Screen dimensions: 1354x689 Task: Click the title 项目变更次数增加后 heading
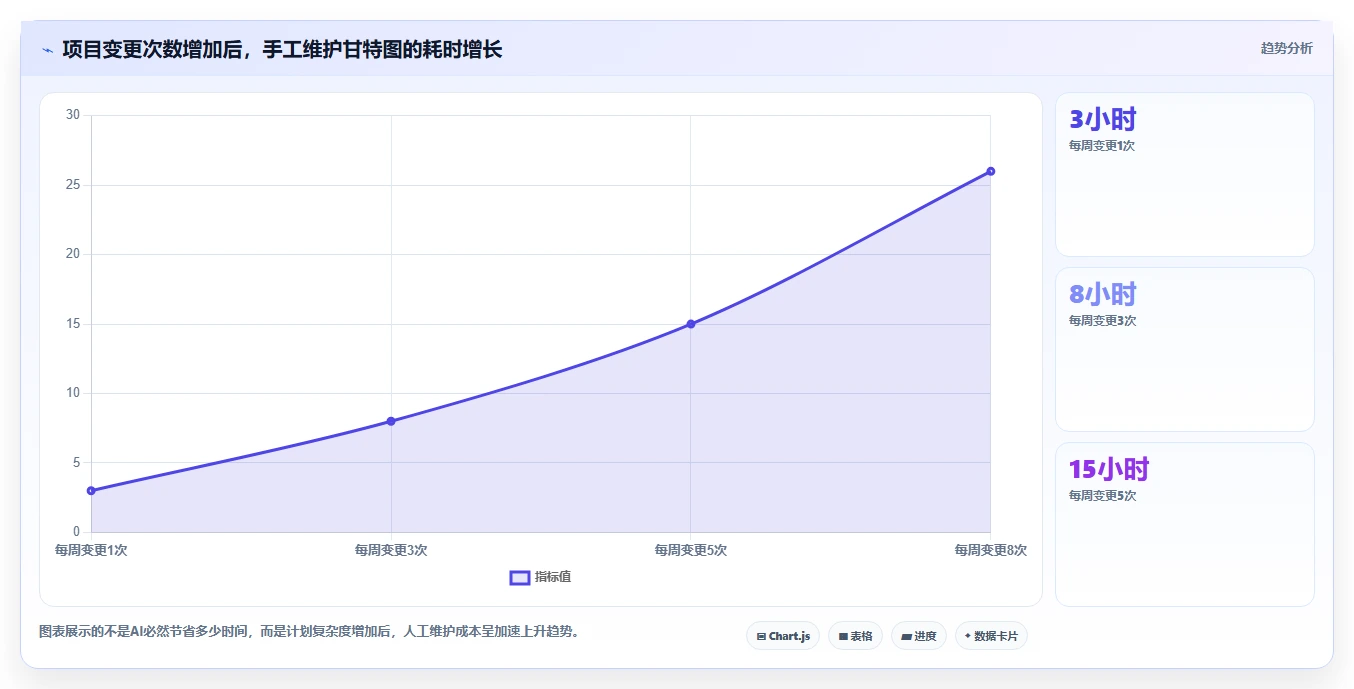tap(282, 49)
